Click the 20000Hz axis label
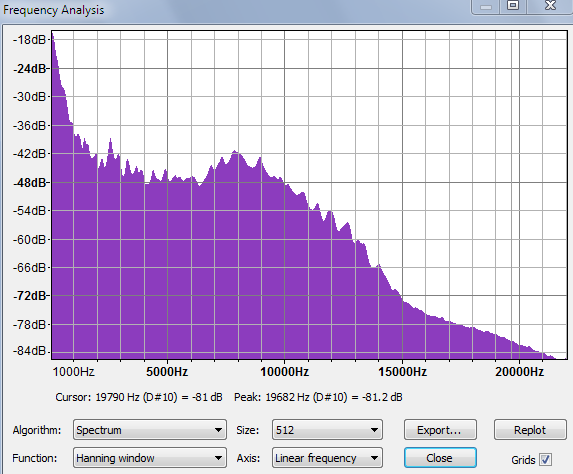This screenshot has width=573, height=474. [x=519, y=372]
